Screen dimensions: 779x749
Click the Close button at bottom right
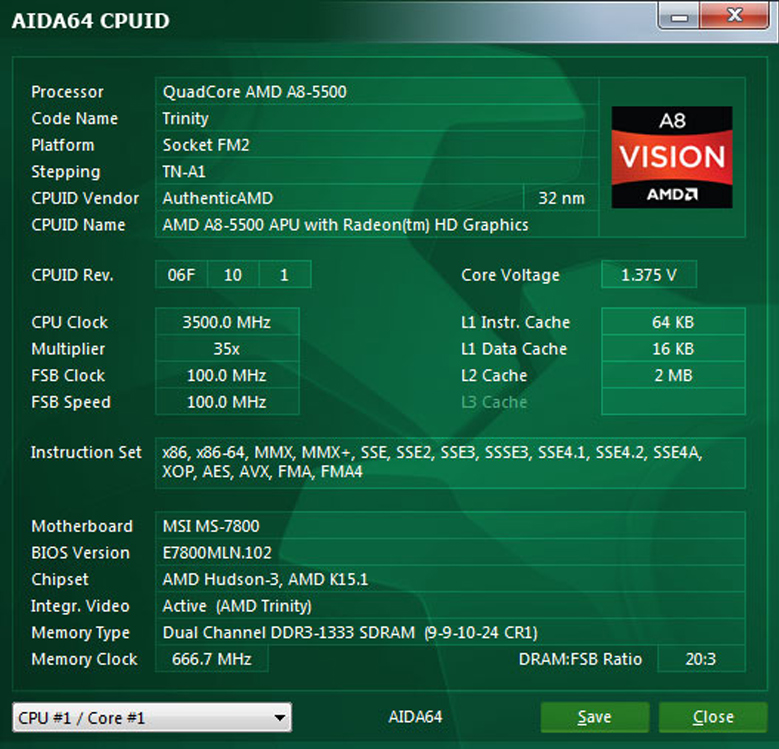[x=713, y=717]
